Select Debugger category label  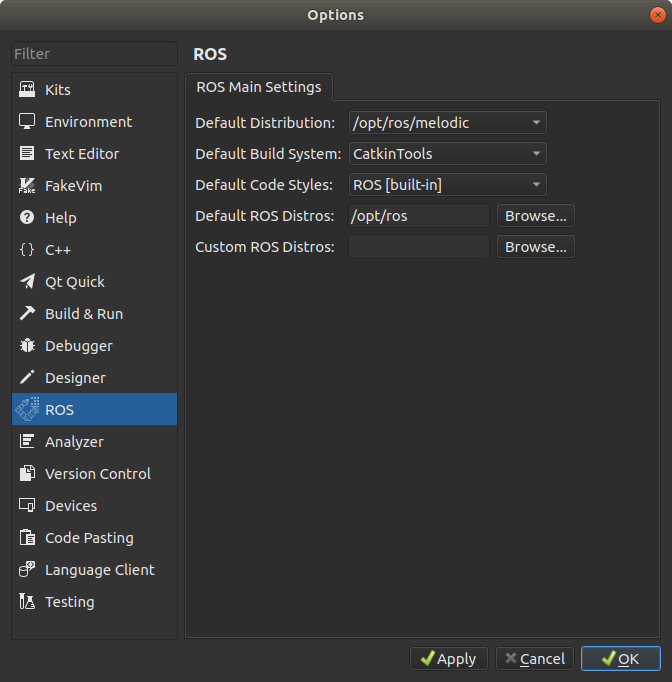79,346
